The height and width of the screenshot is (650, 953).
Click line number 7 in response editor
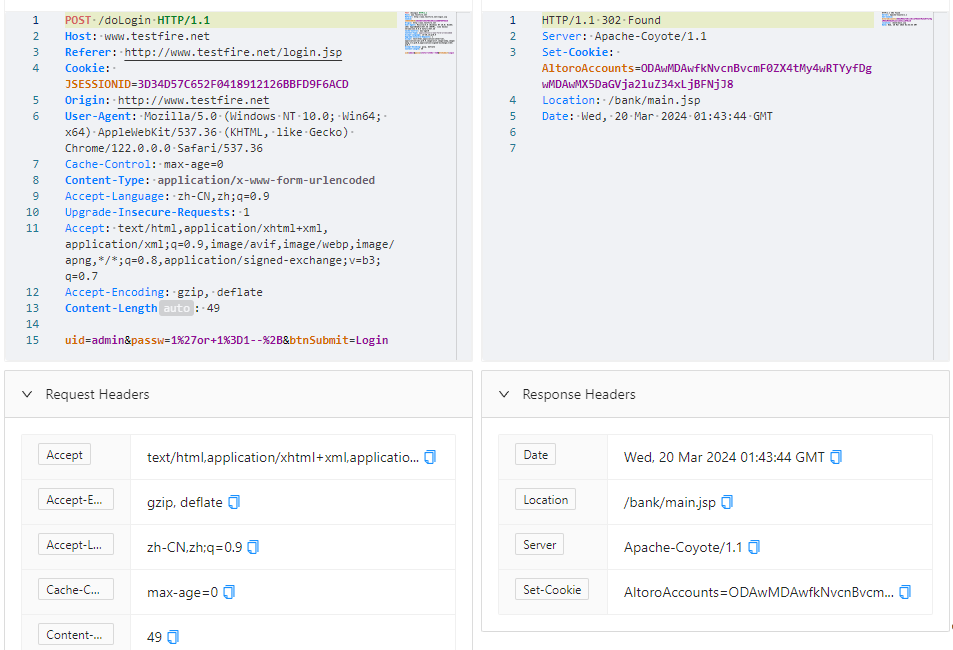(x=512, y=148)
